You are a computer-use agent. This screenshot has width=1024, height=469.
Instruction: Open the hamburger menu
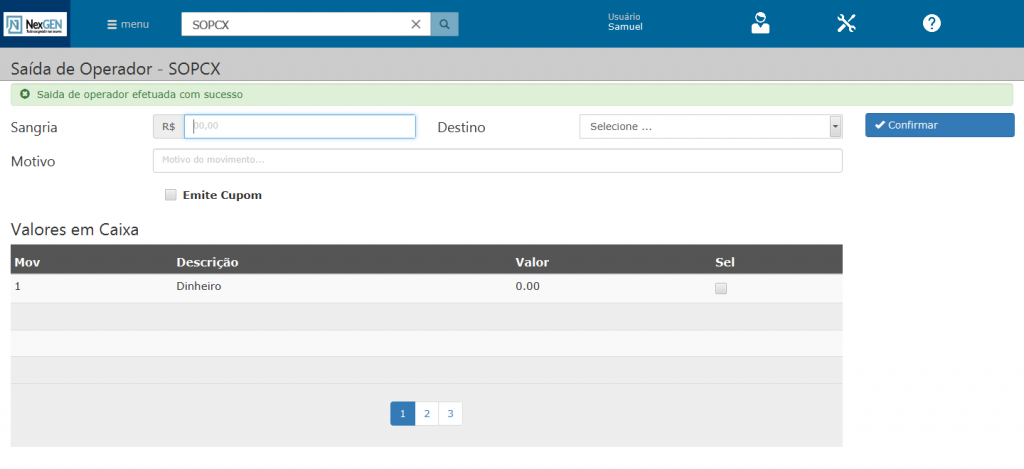coord(128,24)
